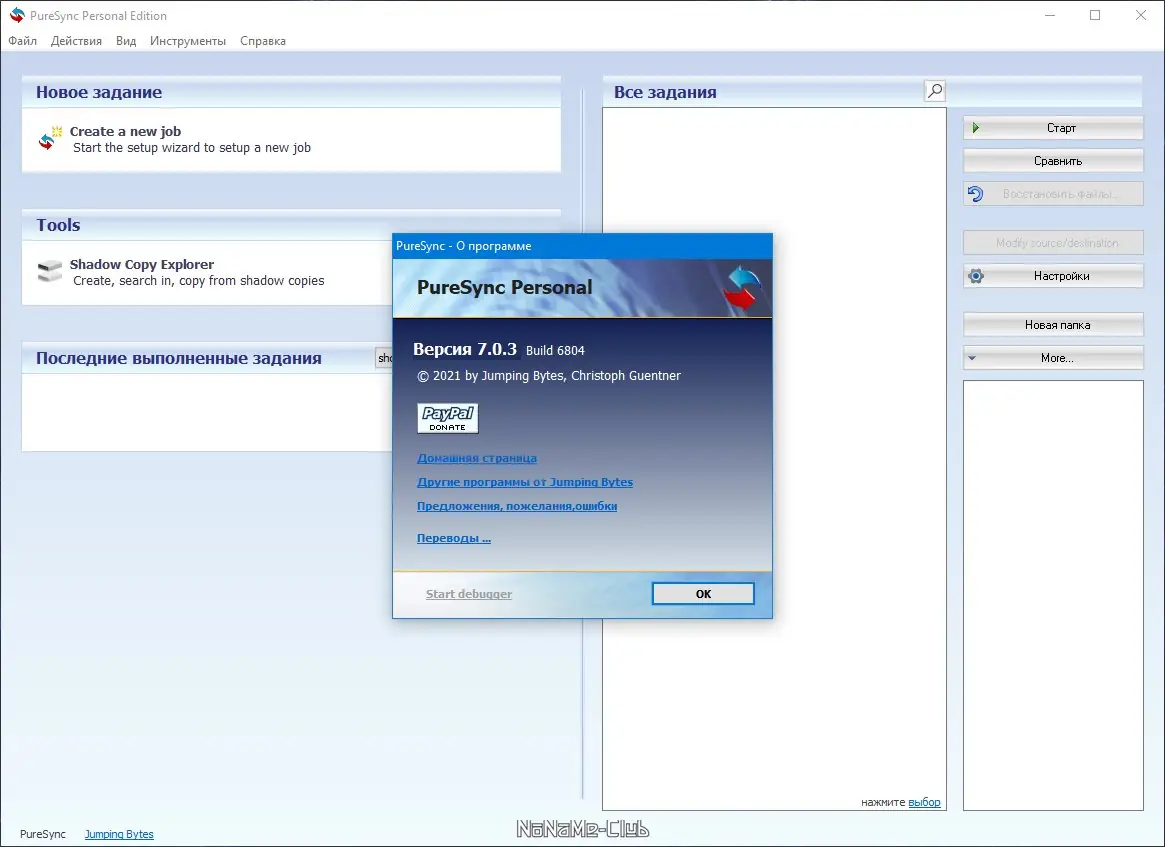Click the PureSync arrows logo in the About dialog
The width and height of the screenshot is (1165, 847).
point(742,288)
